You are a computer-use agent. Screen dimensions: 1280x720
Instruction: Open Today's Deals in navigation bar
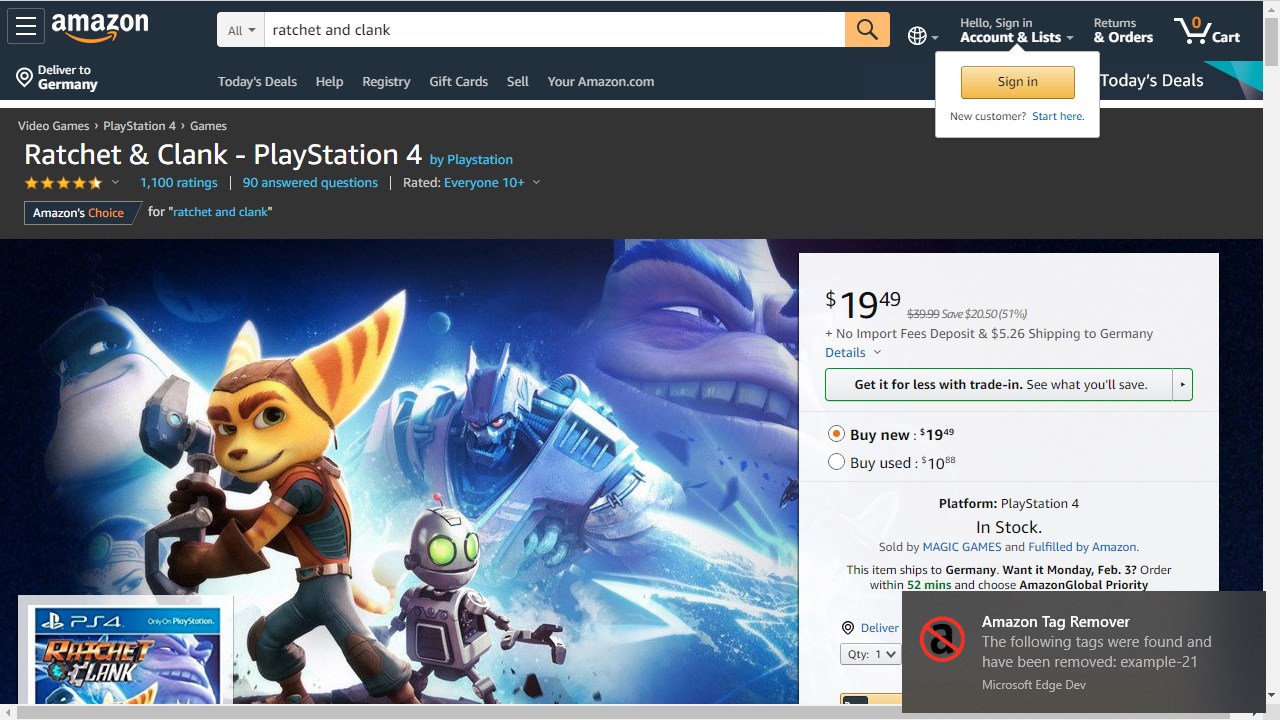coord(257,82)
